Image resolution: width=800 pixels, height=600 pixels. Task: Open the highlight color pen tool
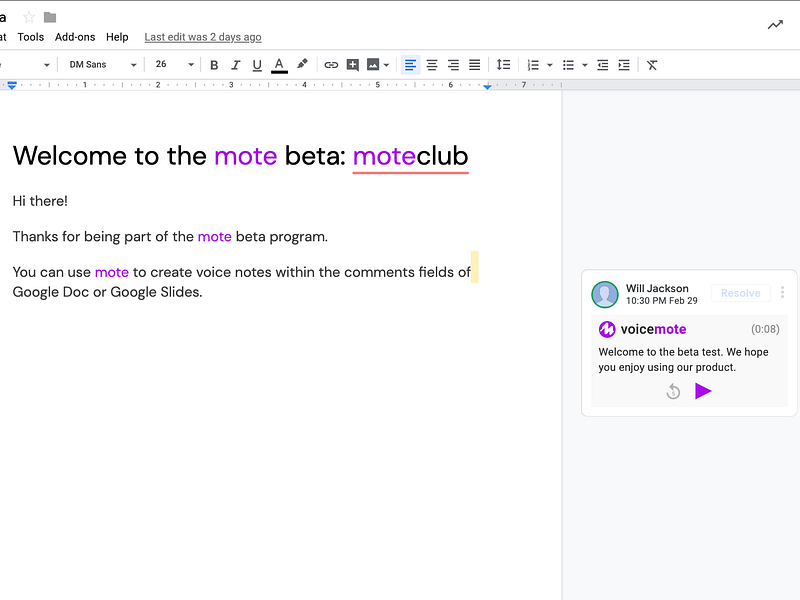tap(302, 64)
